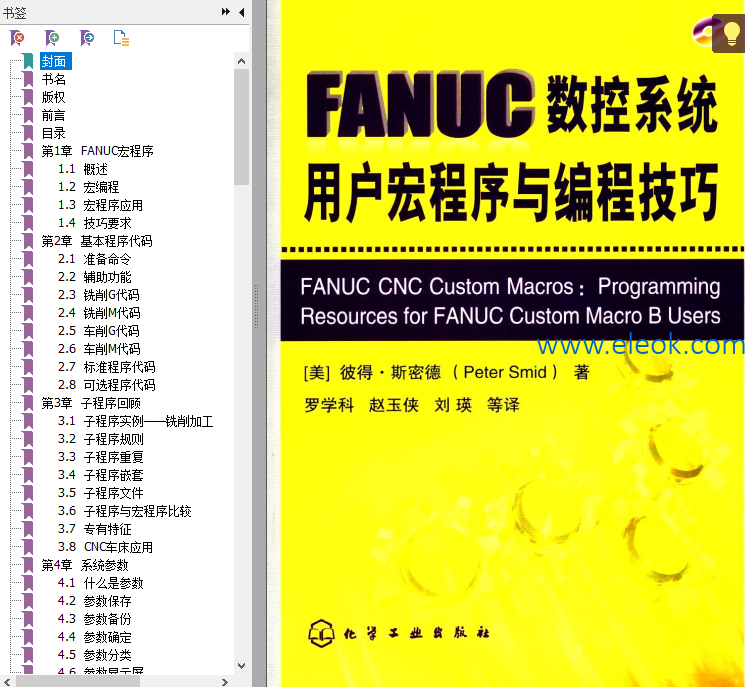Click bookmark ribbon icon beside 第2章
Viewport: 745px width, 687px height.
[x=29, y=241]
